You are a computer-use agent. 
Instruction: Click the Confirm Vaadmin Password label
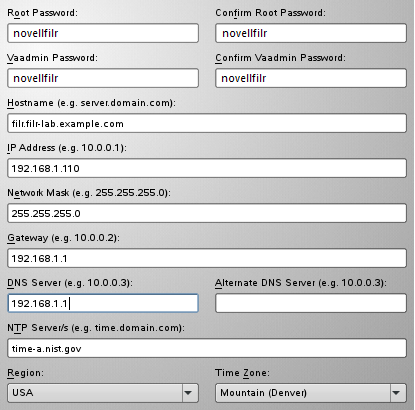click(280, 58)
